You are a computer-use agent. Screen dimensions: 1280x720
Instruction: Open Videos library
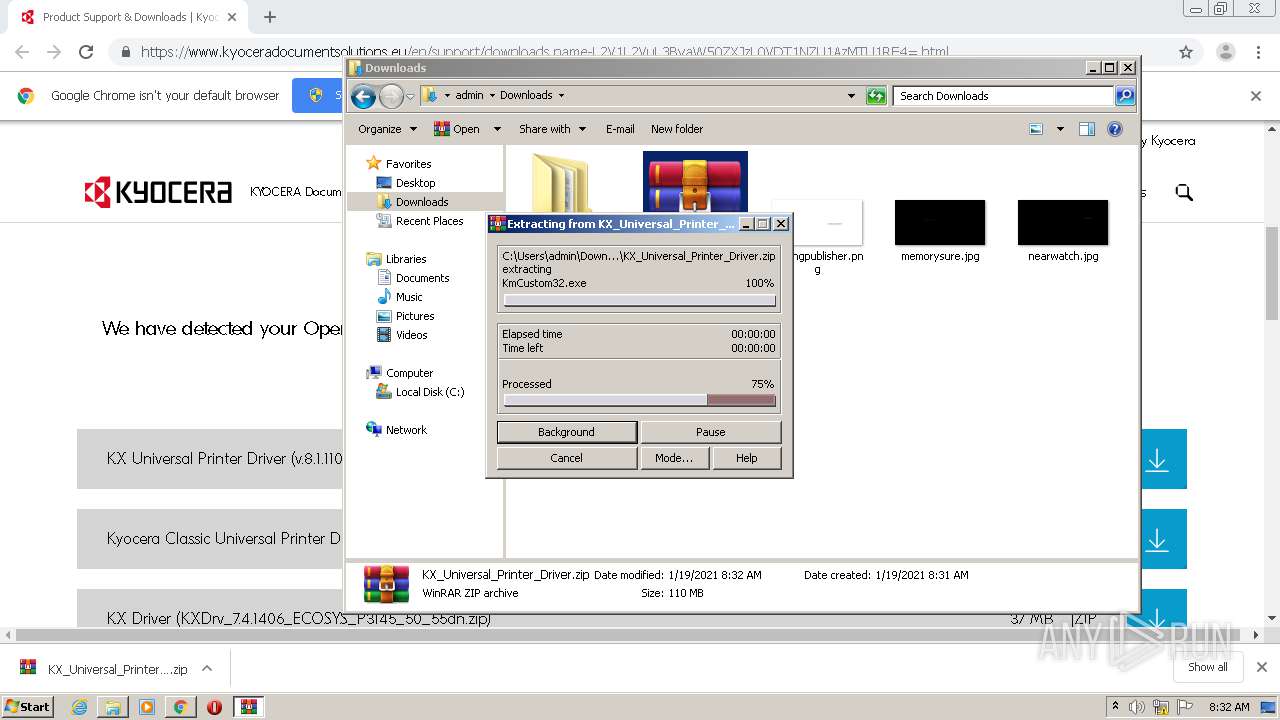[x=411, y=335]
